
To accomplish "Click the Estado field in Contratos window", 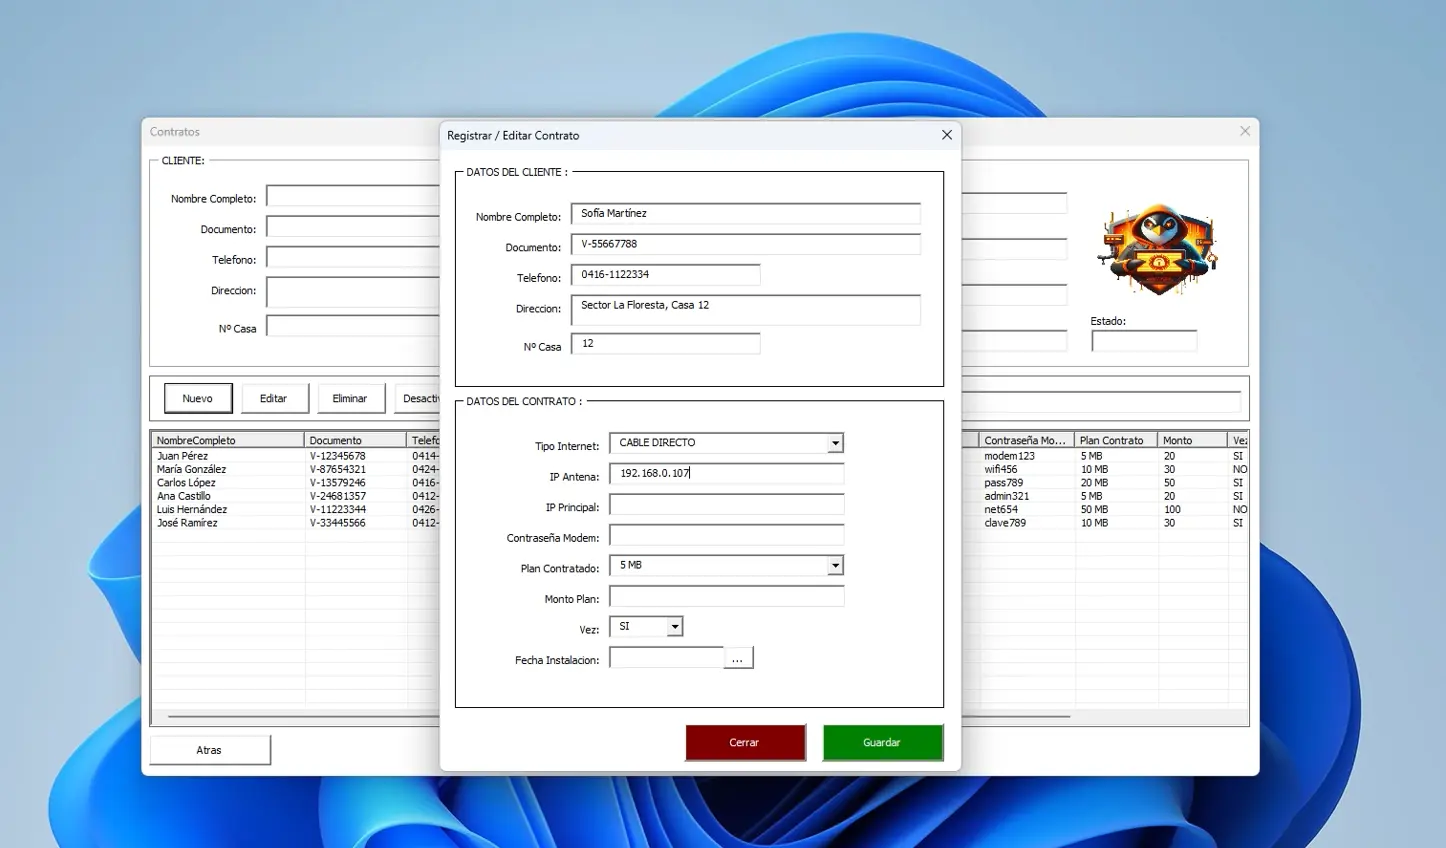I will click(1144, 342).
